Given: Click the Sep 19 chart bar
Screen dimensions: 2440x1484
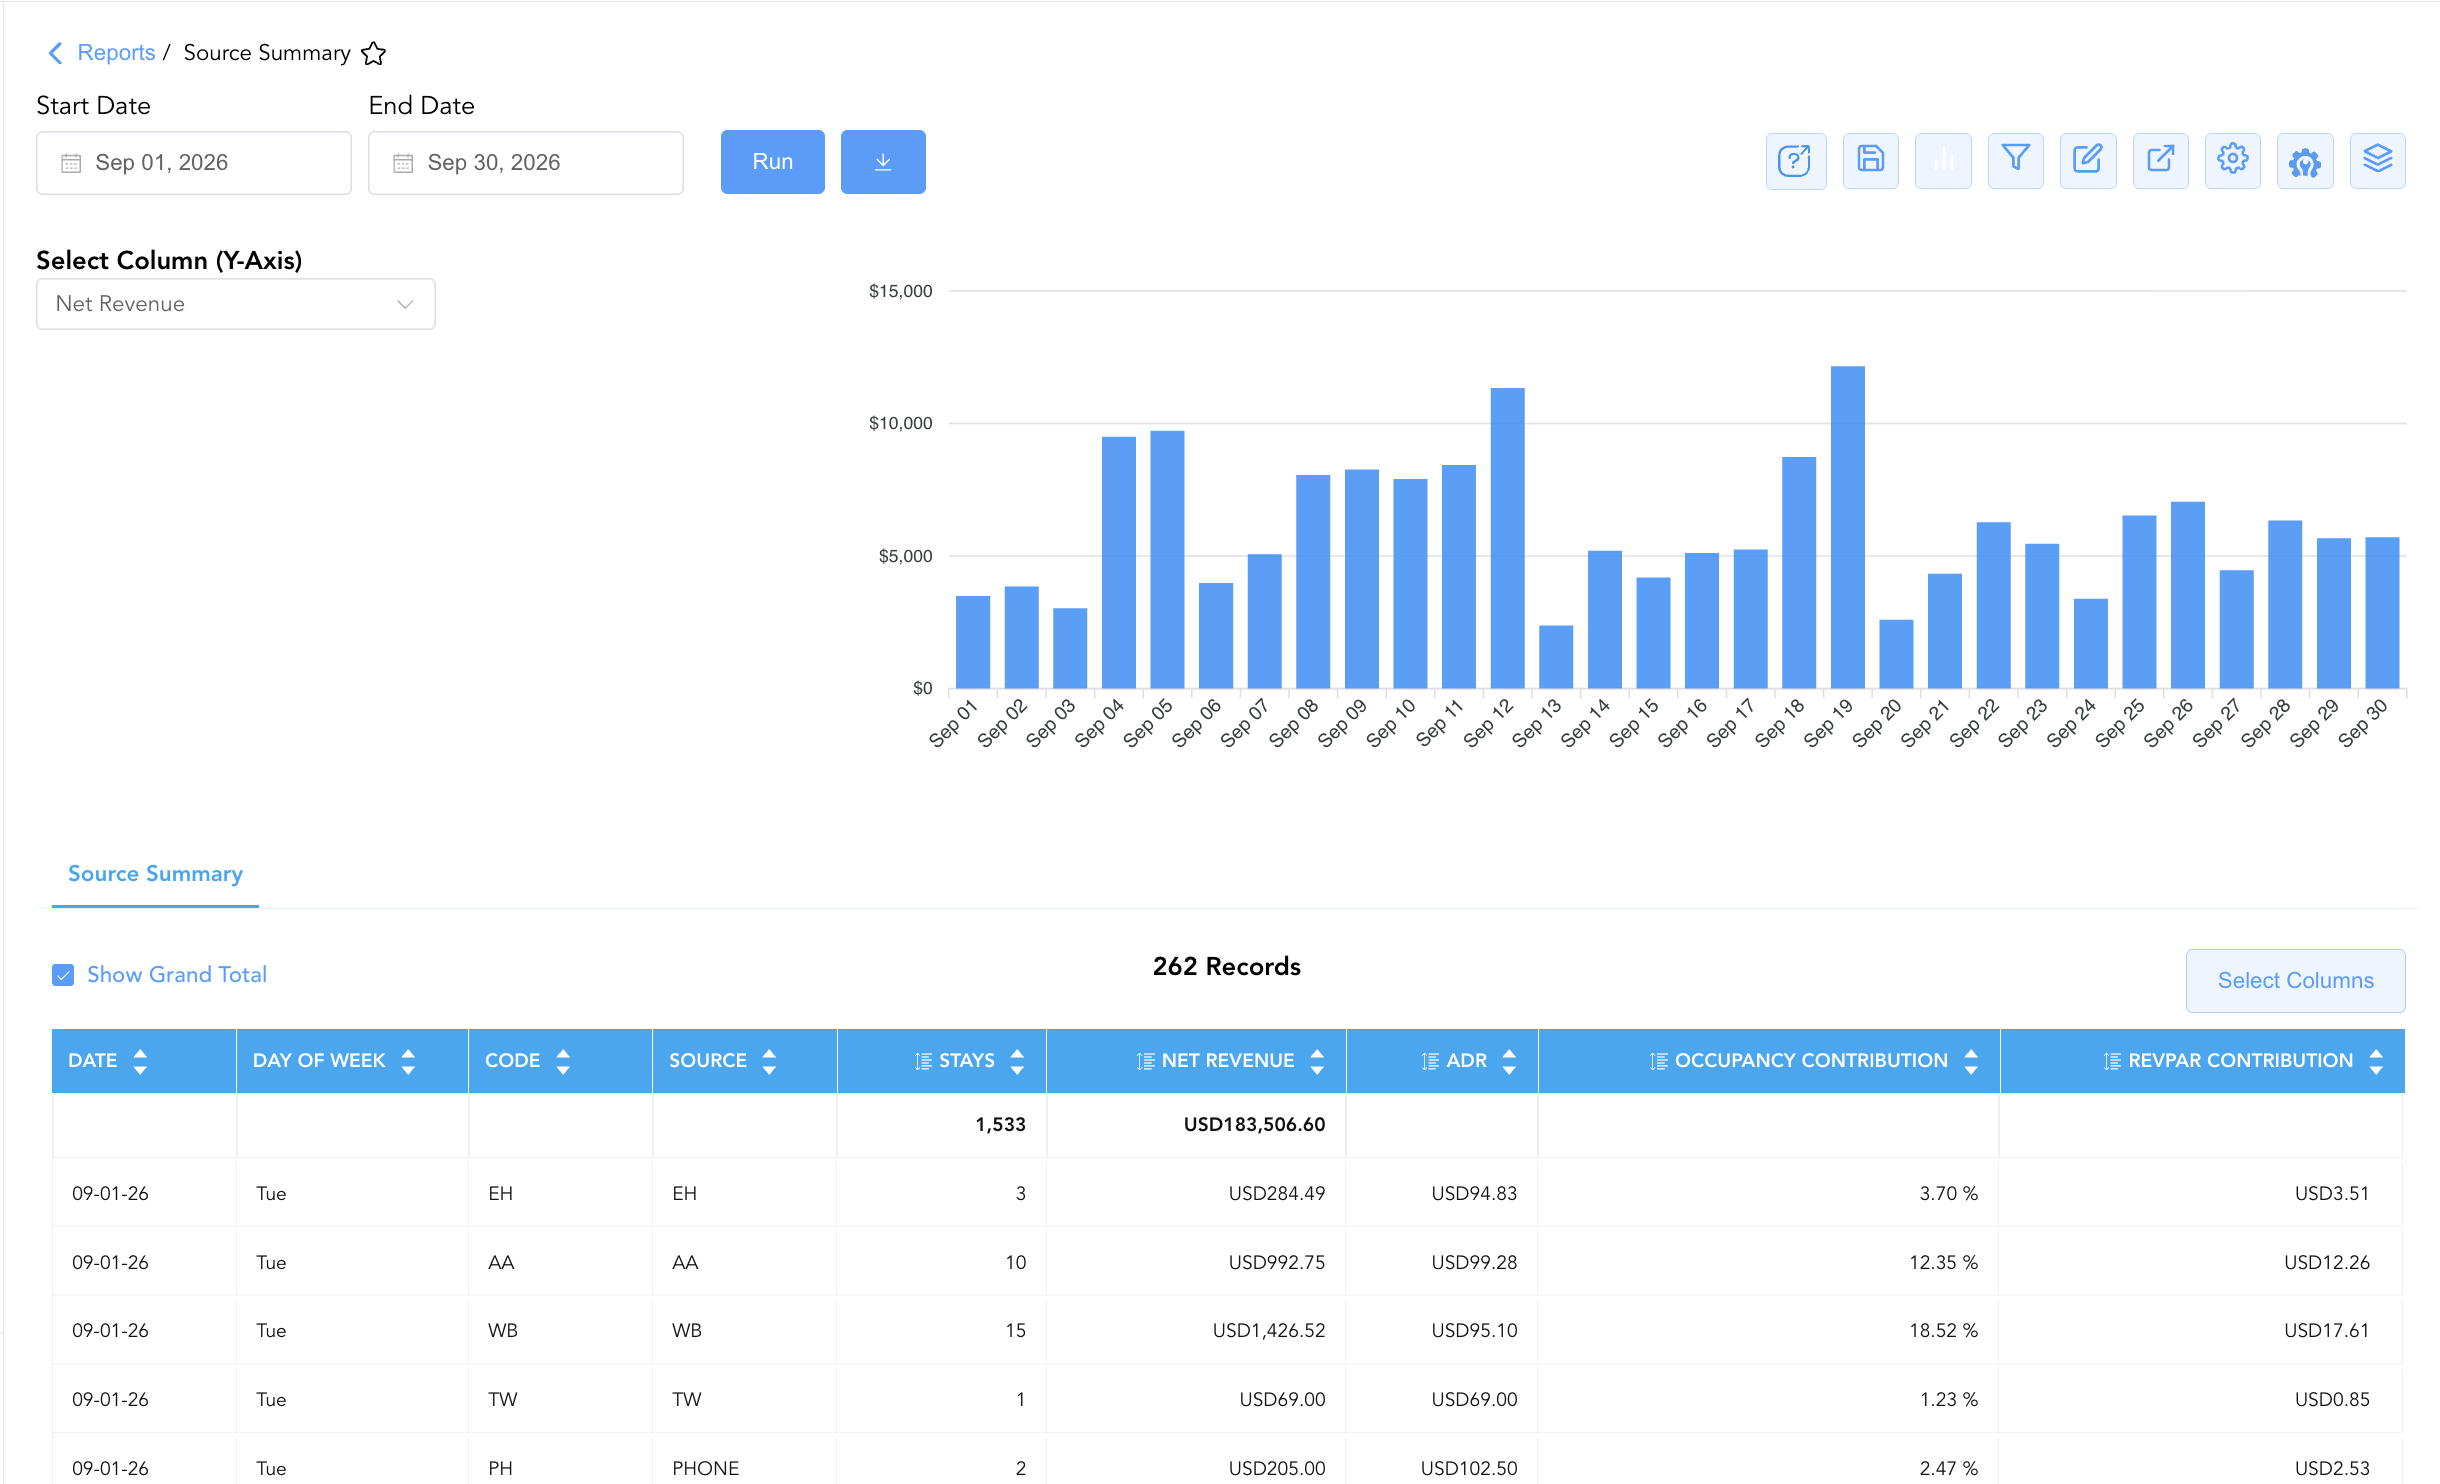Looking at the screenshot, I should 1847,527.
